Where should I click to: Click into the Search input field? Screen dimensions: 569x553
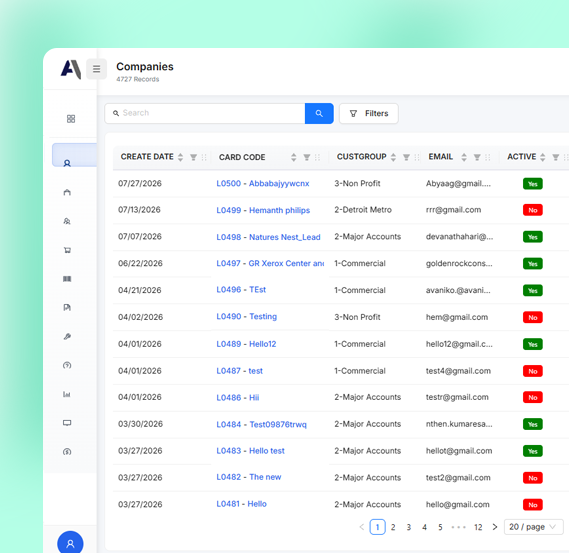click(x=205, y=113)
